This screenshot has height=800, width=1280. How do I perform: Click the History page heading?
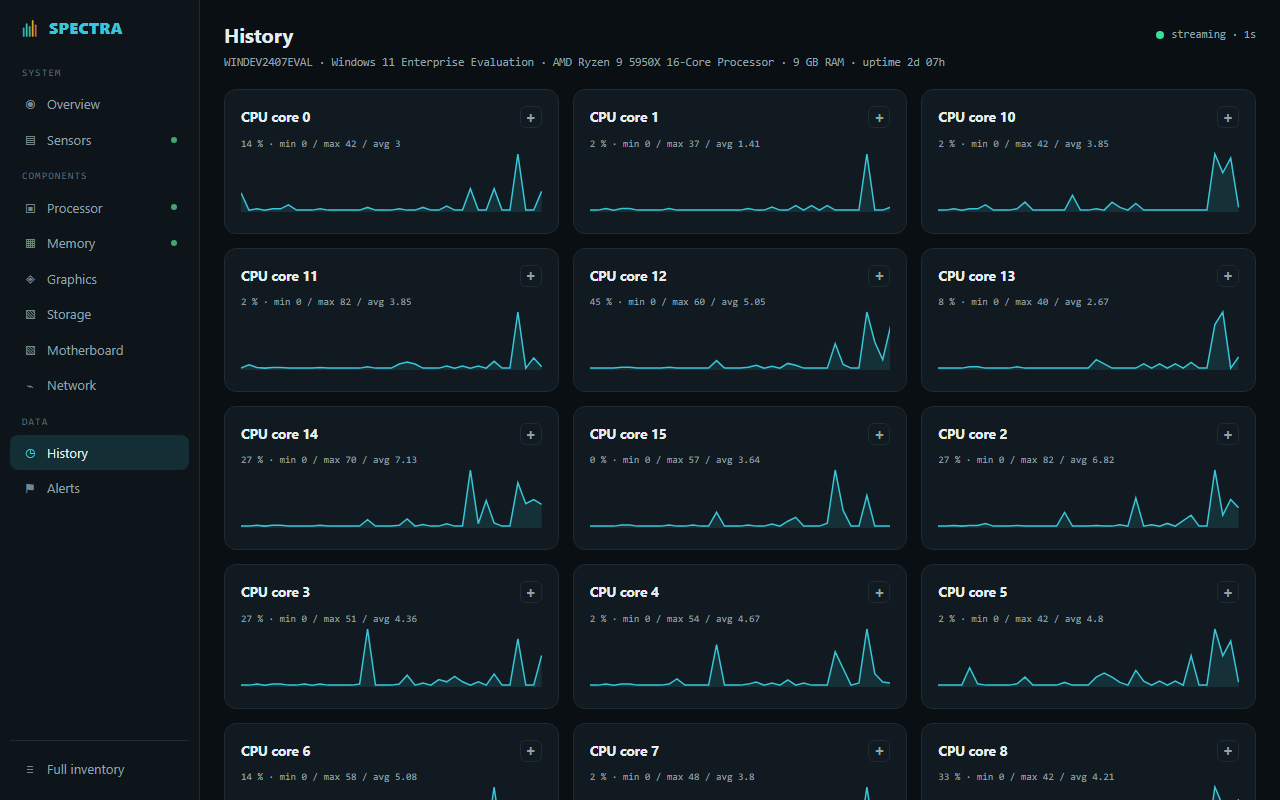tap(259, 36)
